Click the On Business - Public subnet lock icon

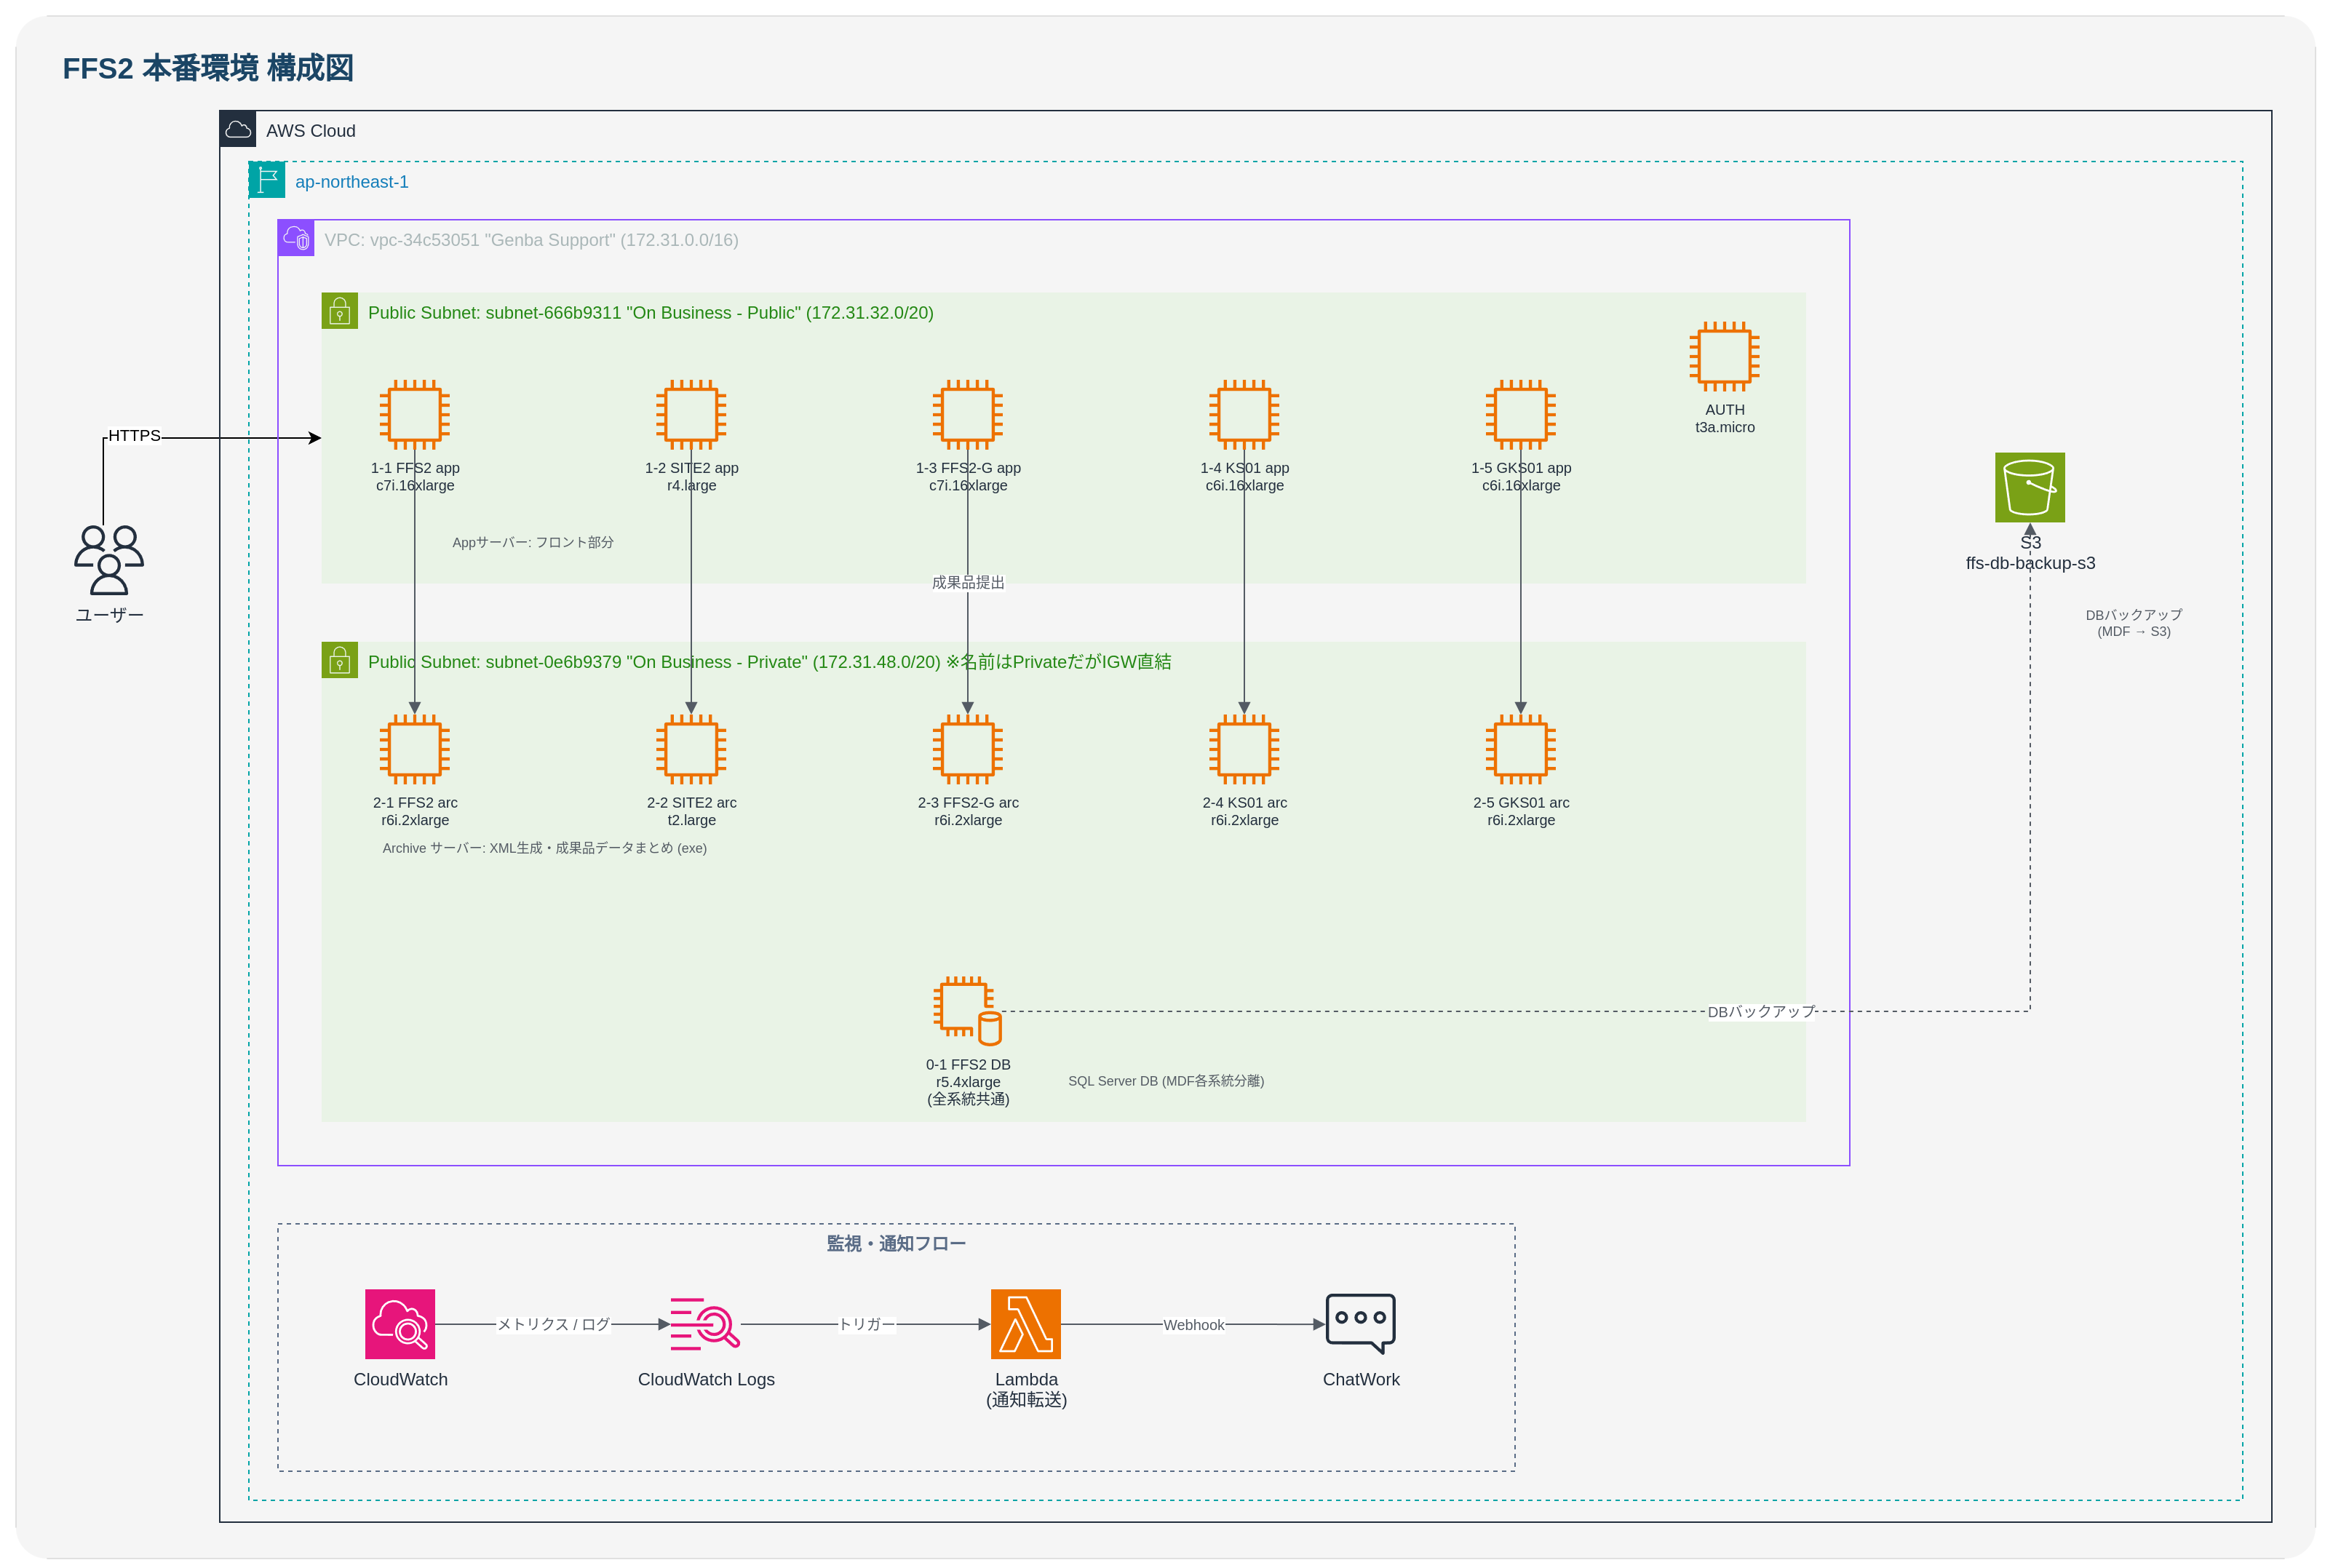pos(339,311)
